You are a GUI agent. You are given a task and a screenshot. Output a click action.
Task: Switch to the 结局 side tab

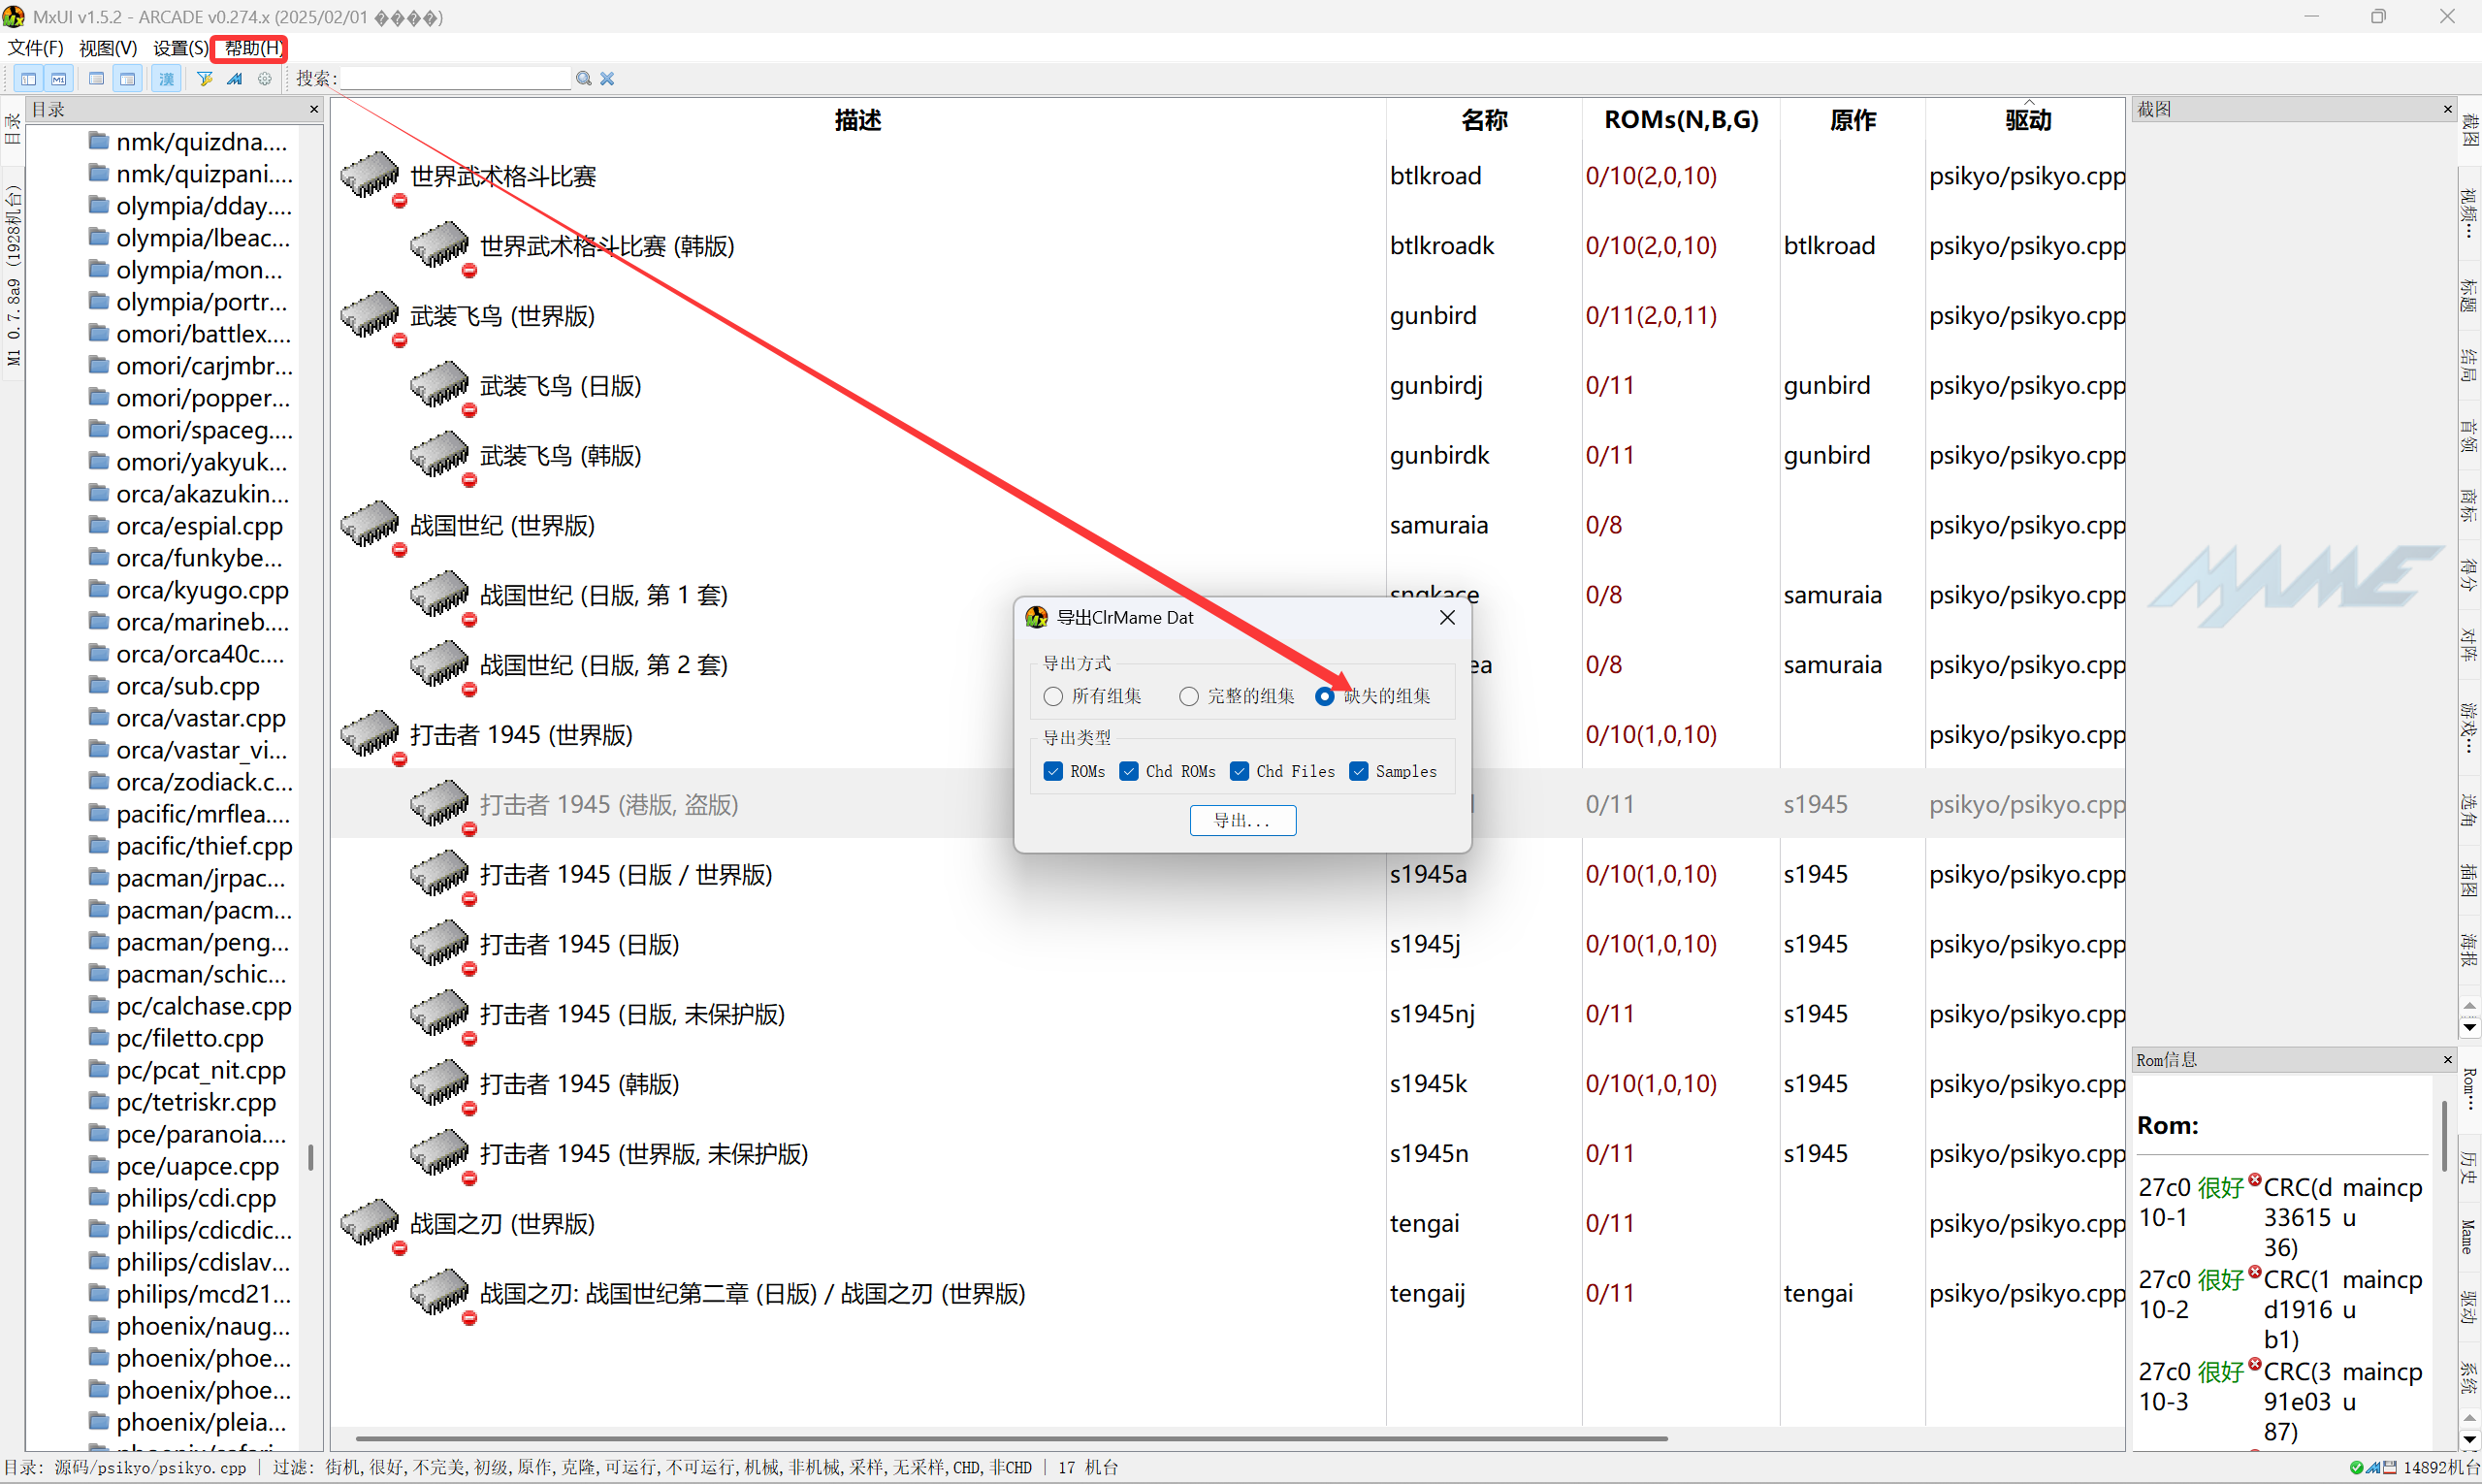click(2469, 365)
